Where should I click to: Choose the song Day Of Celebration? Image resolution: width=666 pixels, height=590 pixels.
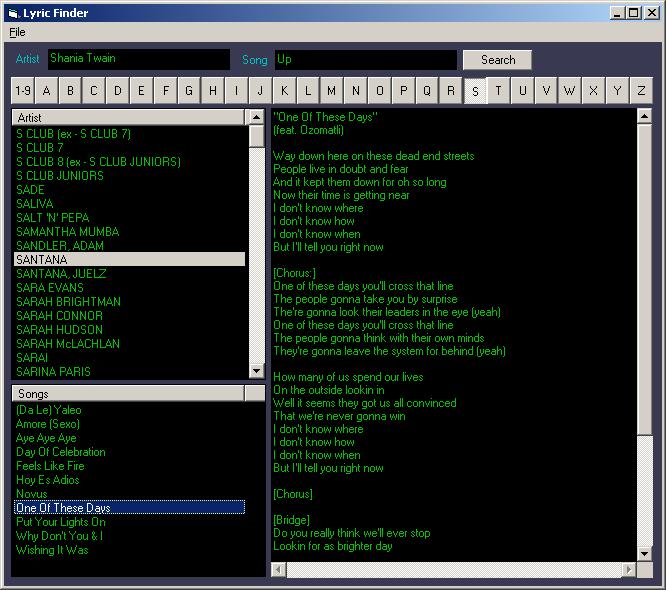point(61,452)
